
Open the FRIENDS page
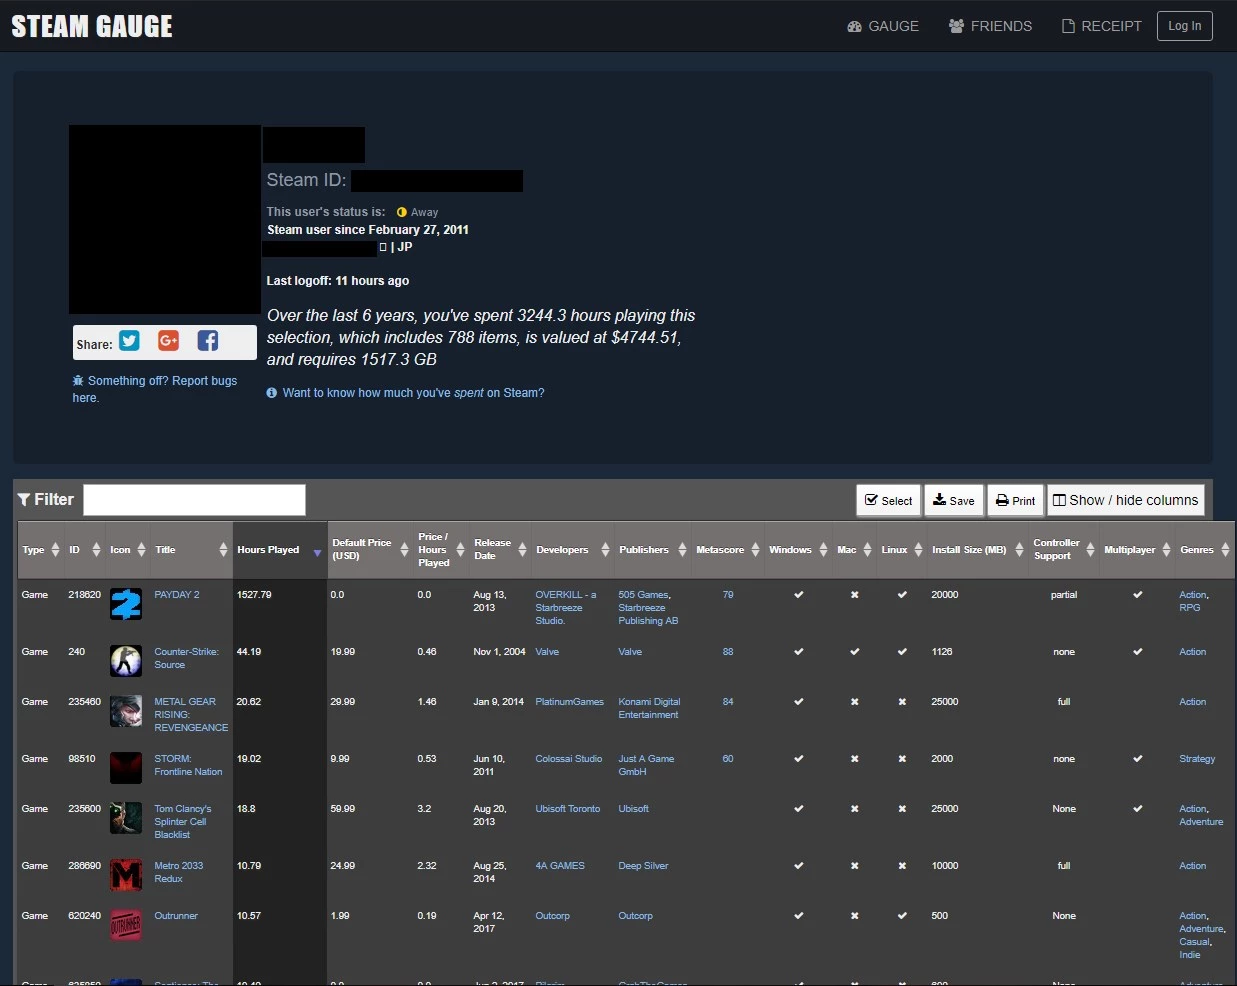click(990, 26)
